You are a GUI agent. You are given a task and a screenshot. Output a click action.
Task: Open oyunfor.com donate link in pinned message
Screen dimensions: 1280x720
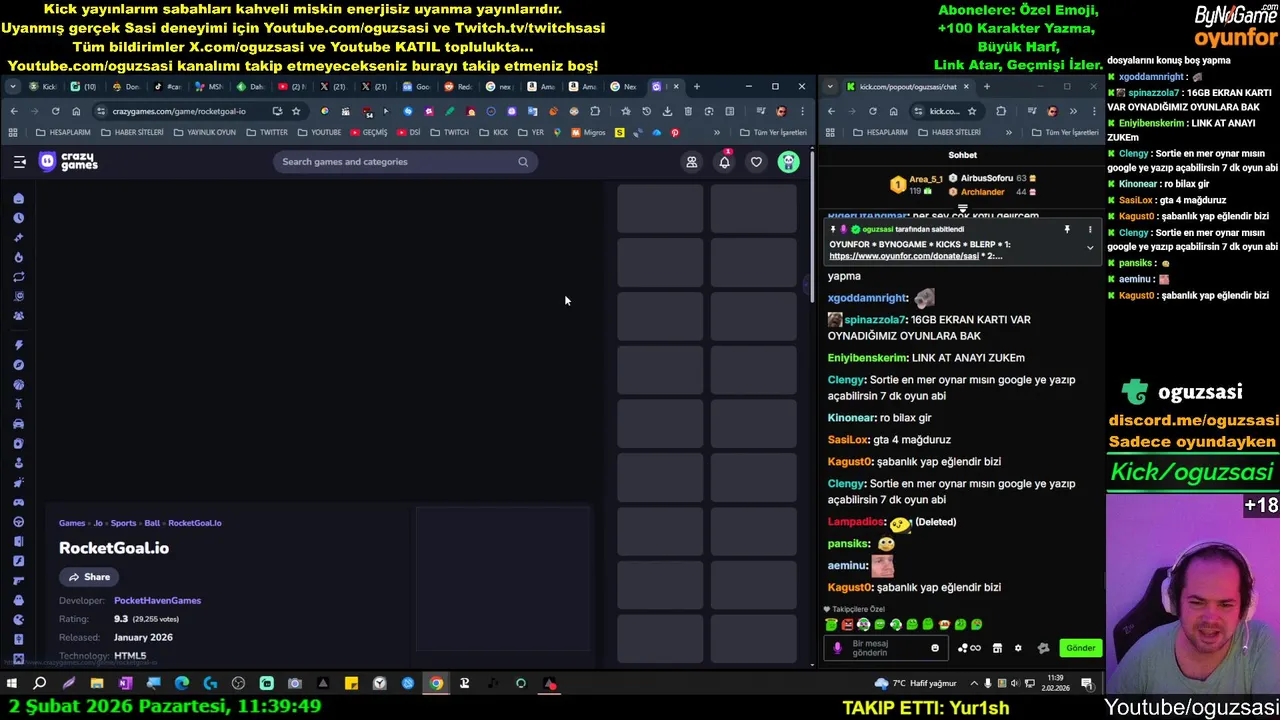(904, 256)
